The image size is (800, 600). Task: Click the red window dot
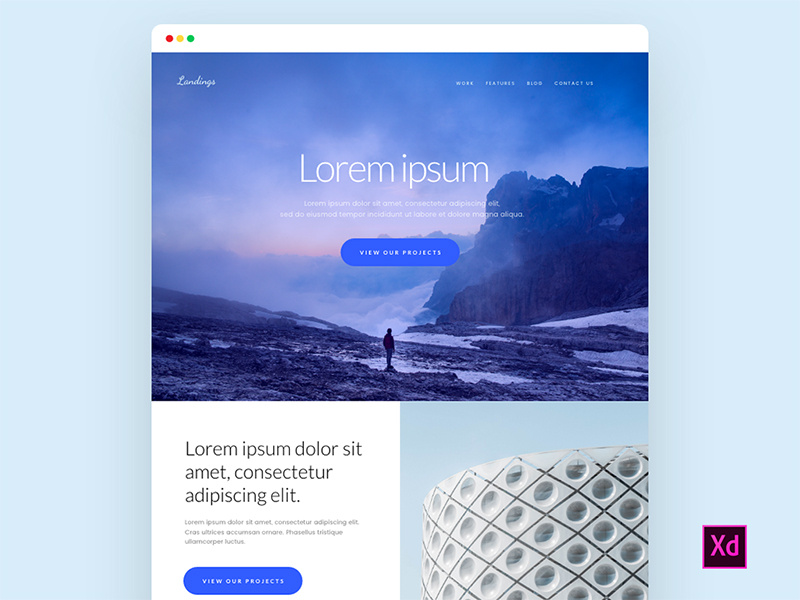click(169, 38)
